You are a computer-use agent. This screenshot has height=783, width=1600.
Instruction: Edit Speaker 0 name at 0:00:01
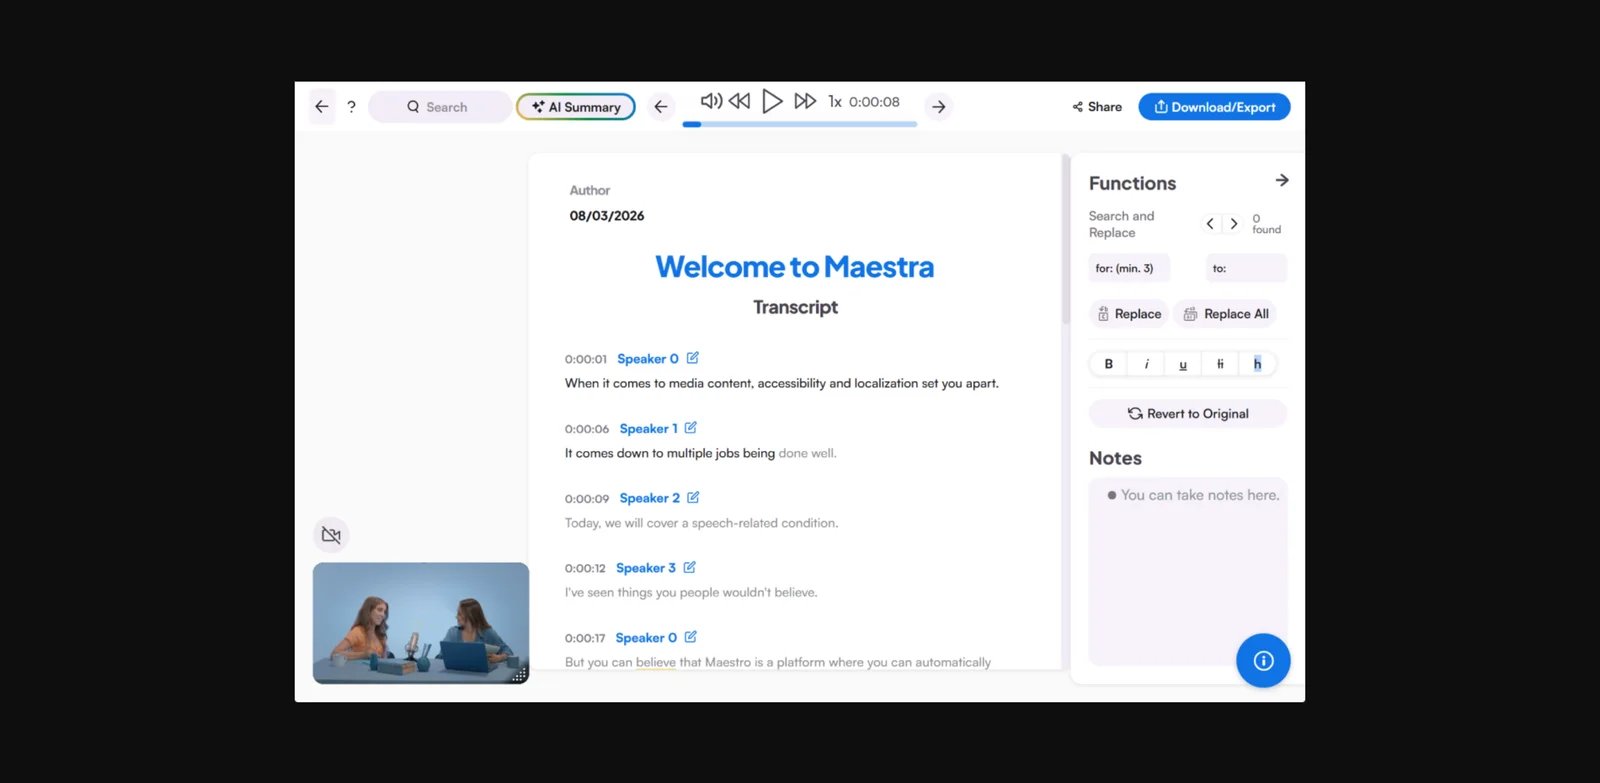point(692,358)
